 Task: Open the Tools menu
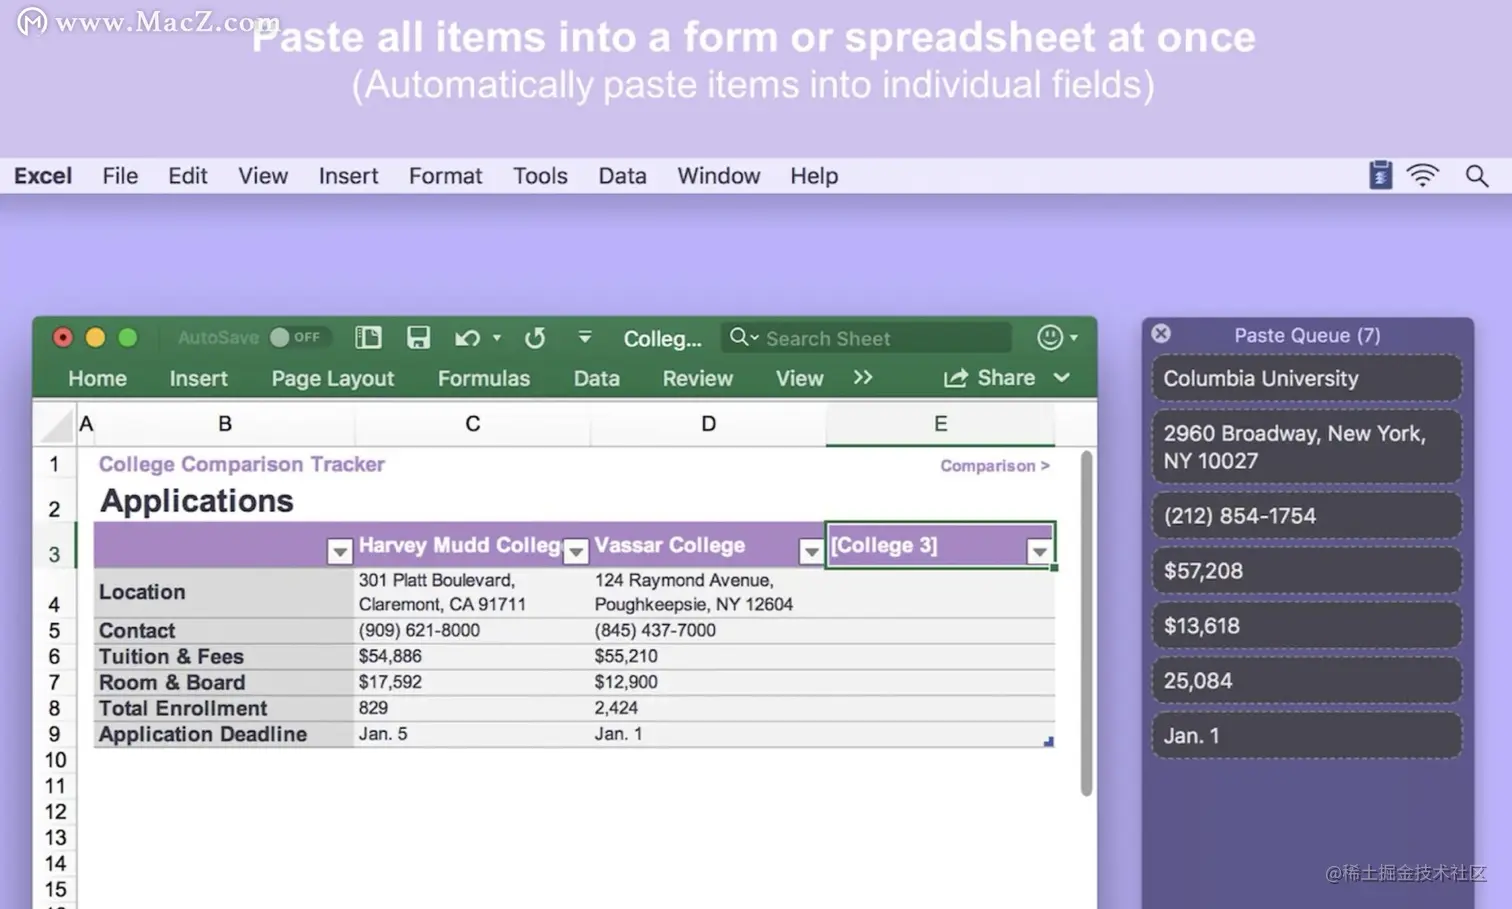pos(540,176)
